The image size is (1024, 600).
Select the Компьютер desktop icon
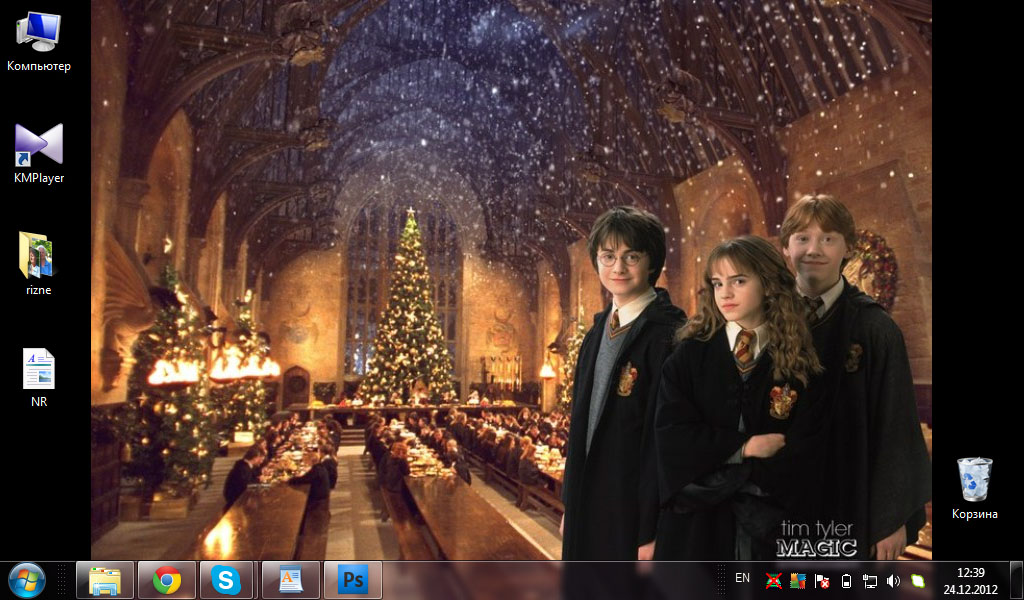(x=39, y=40)
